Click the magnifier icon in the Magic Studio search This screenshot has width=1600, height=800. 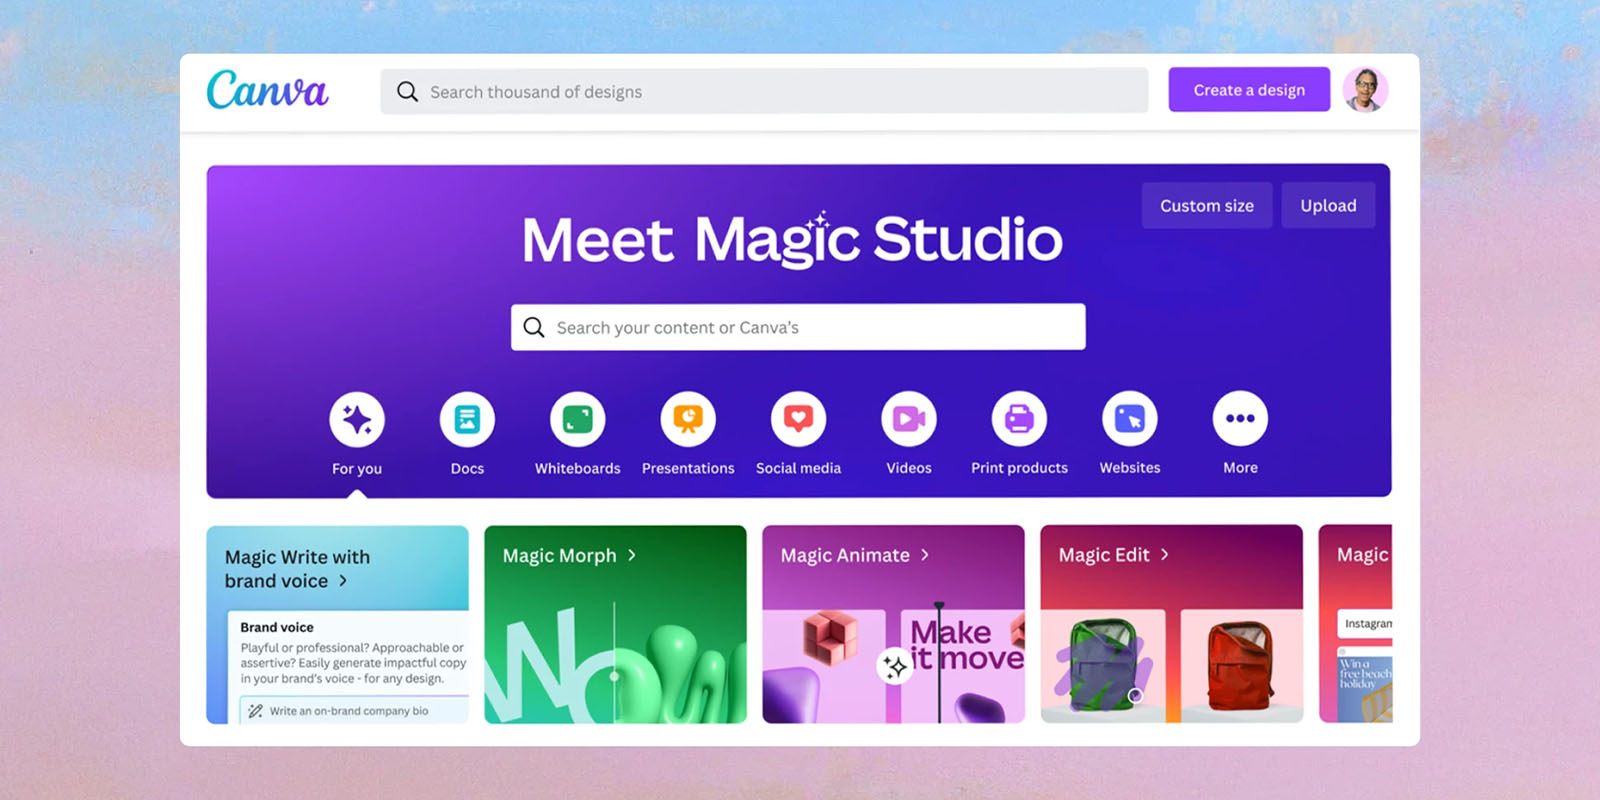[534, 327]
